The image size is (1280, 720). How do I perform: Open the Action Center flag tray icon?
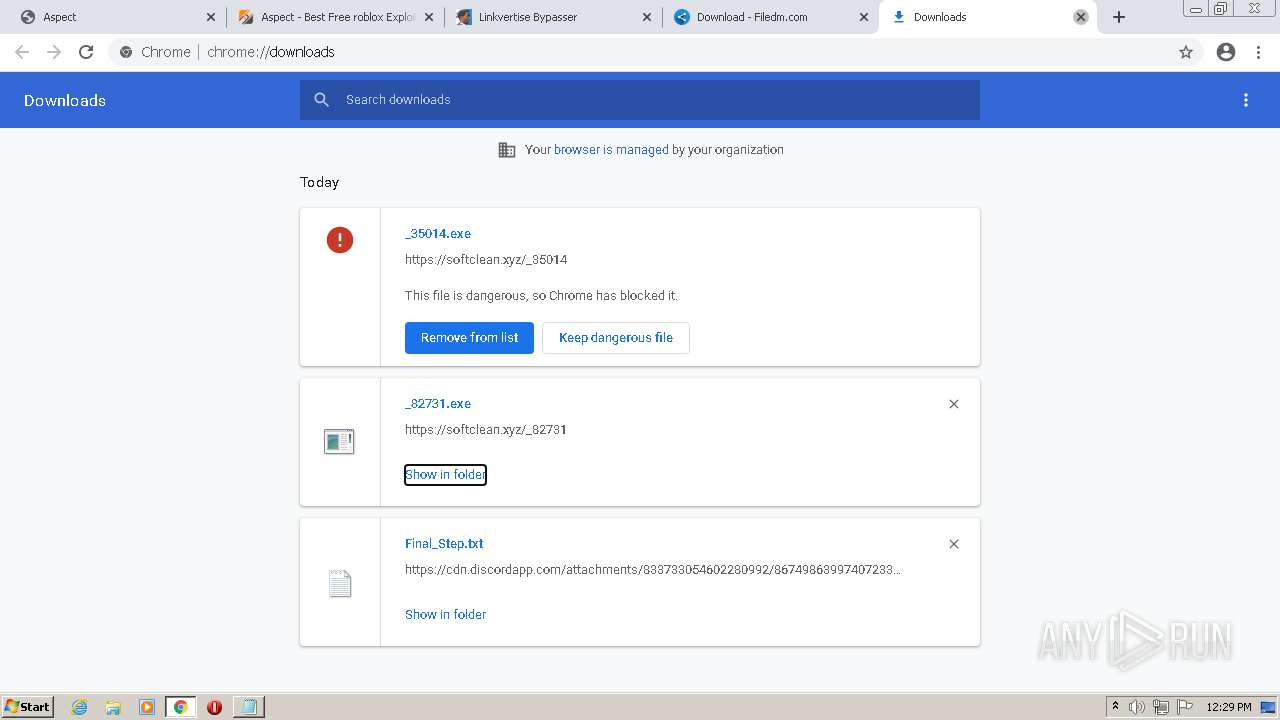tap(1185, 707)
